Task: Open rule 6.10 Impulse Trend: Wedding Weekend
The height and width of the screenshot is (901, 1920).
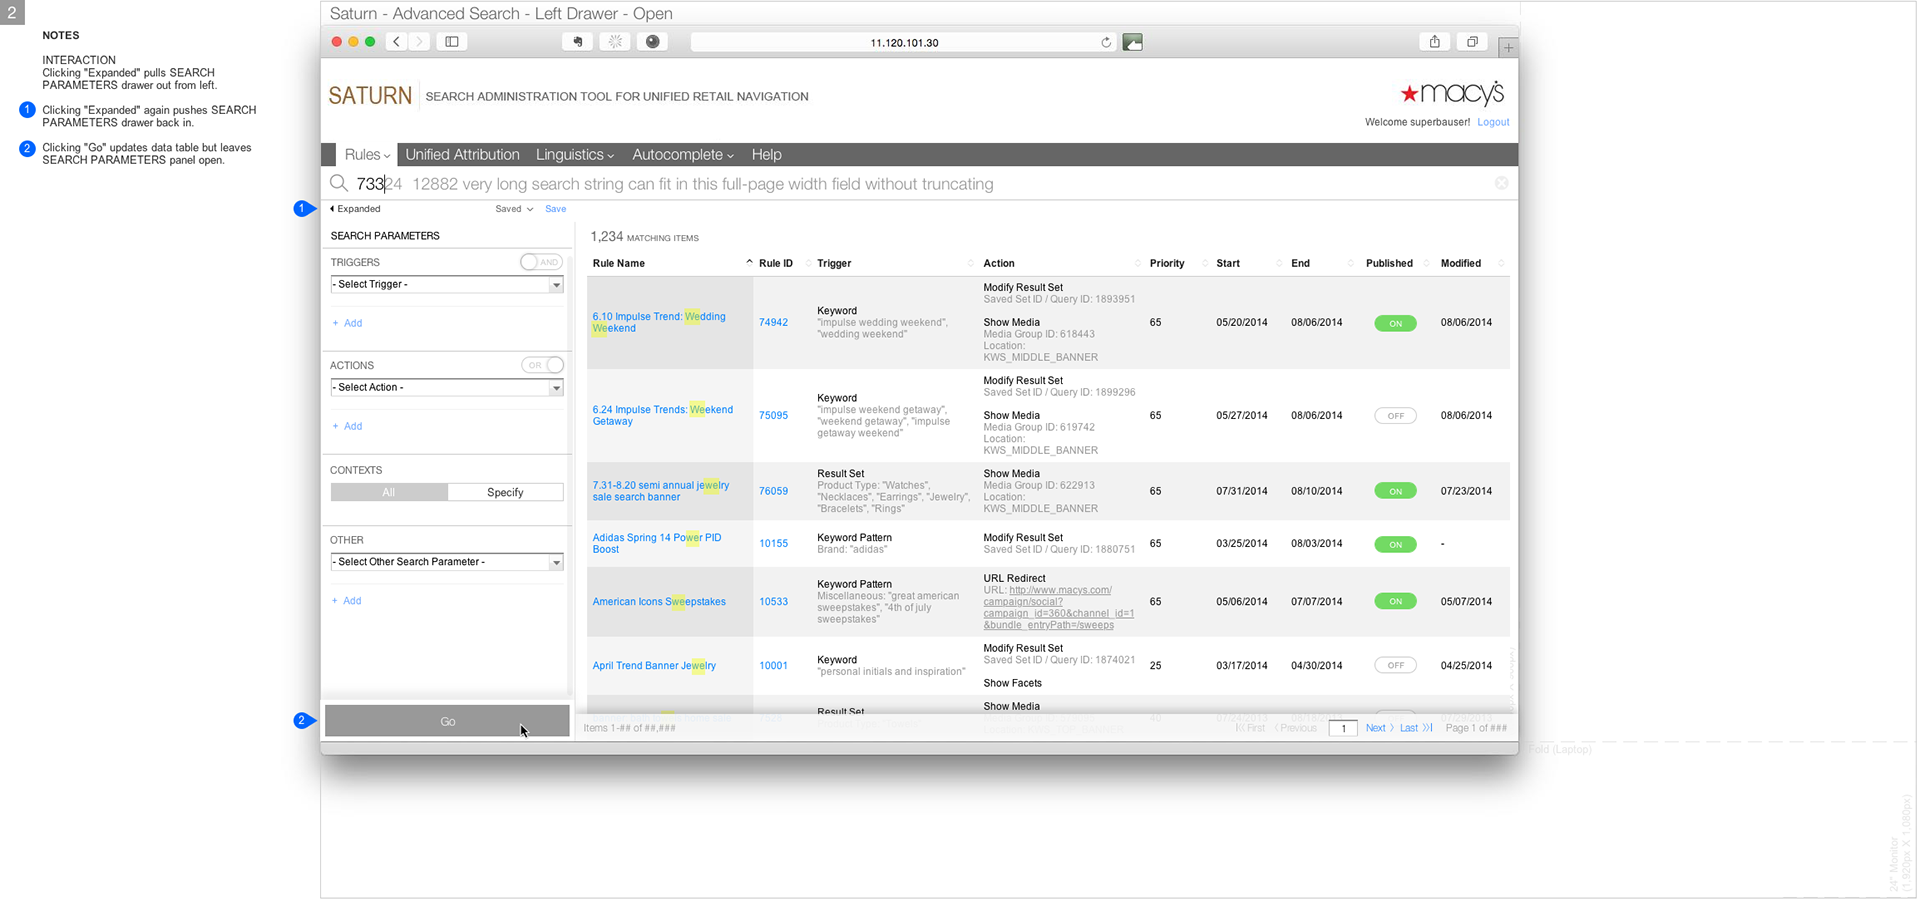Action: click(x=659, y=322)
